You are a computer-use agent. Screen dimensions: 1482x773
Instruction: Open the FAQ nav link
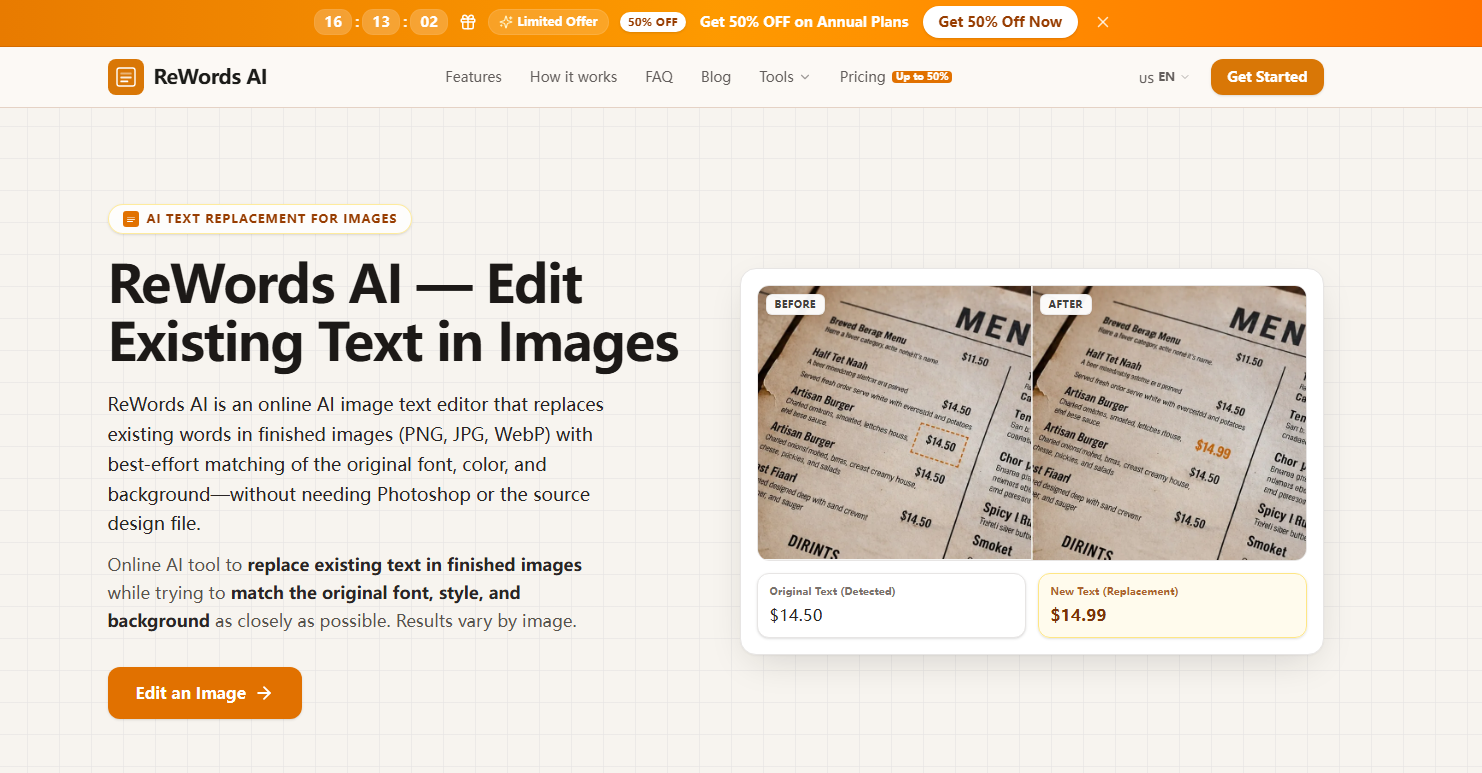pos(659,77)
